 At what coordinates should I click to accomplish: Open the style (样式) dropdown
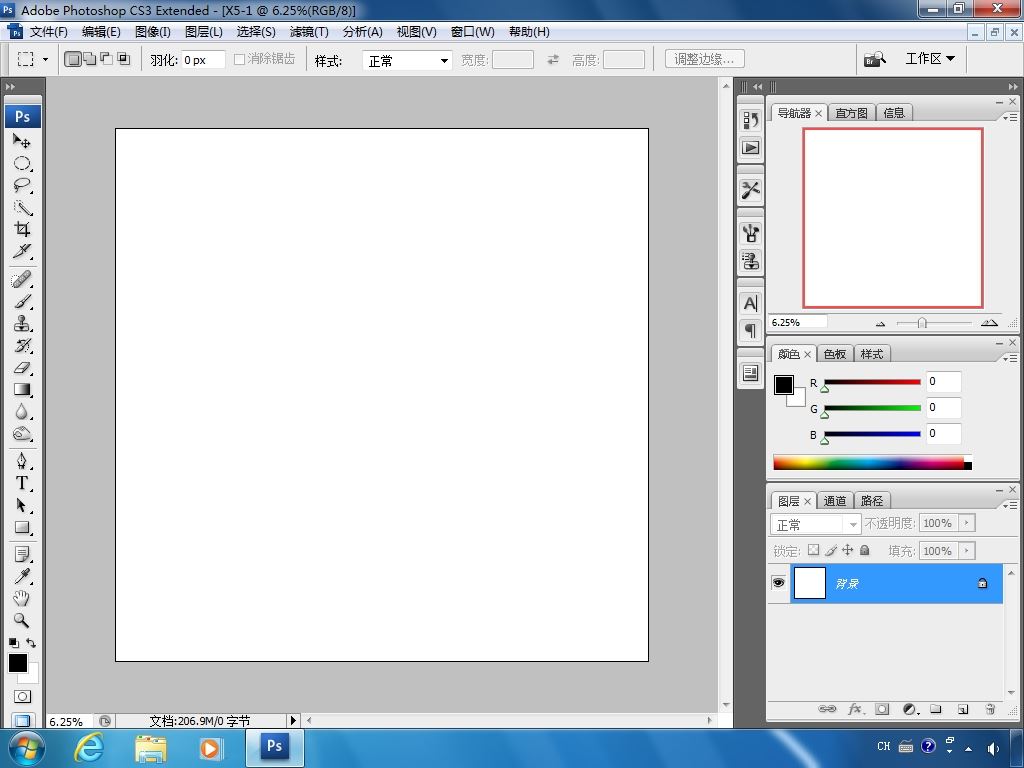coord(407,61)
